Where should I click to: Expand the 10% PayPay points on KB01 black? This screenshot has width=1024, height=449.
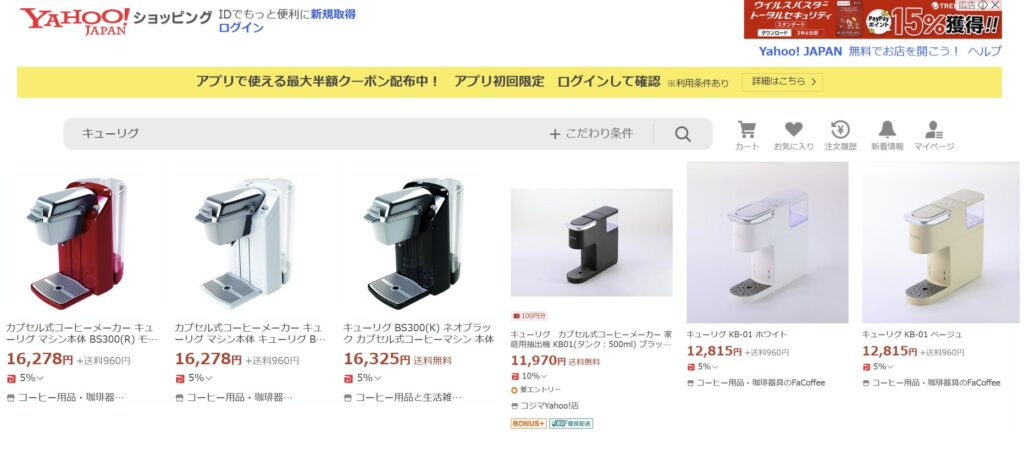tap(529, 376)
